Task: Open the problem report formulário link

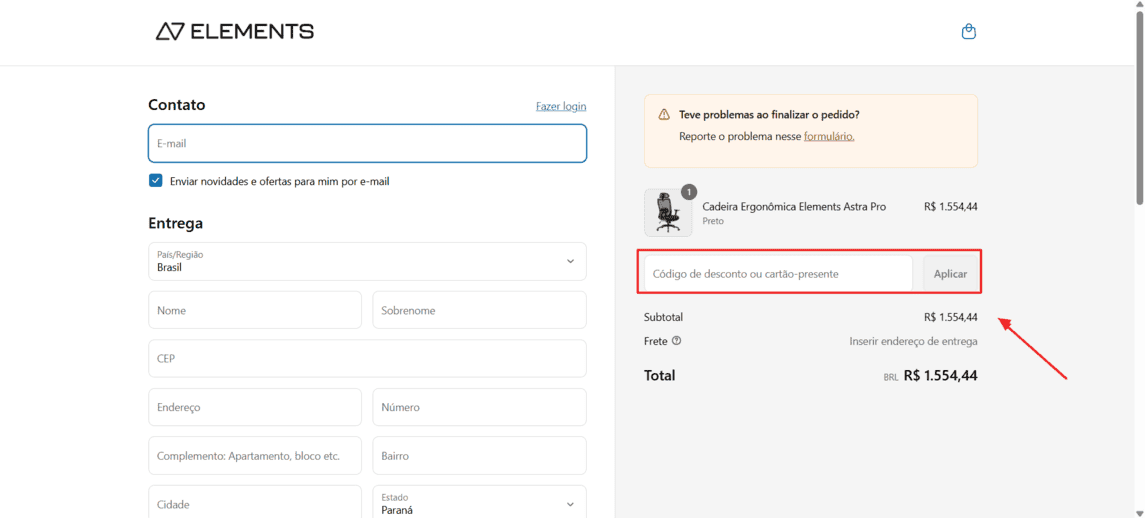Action: coord(829,136)
